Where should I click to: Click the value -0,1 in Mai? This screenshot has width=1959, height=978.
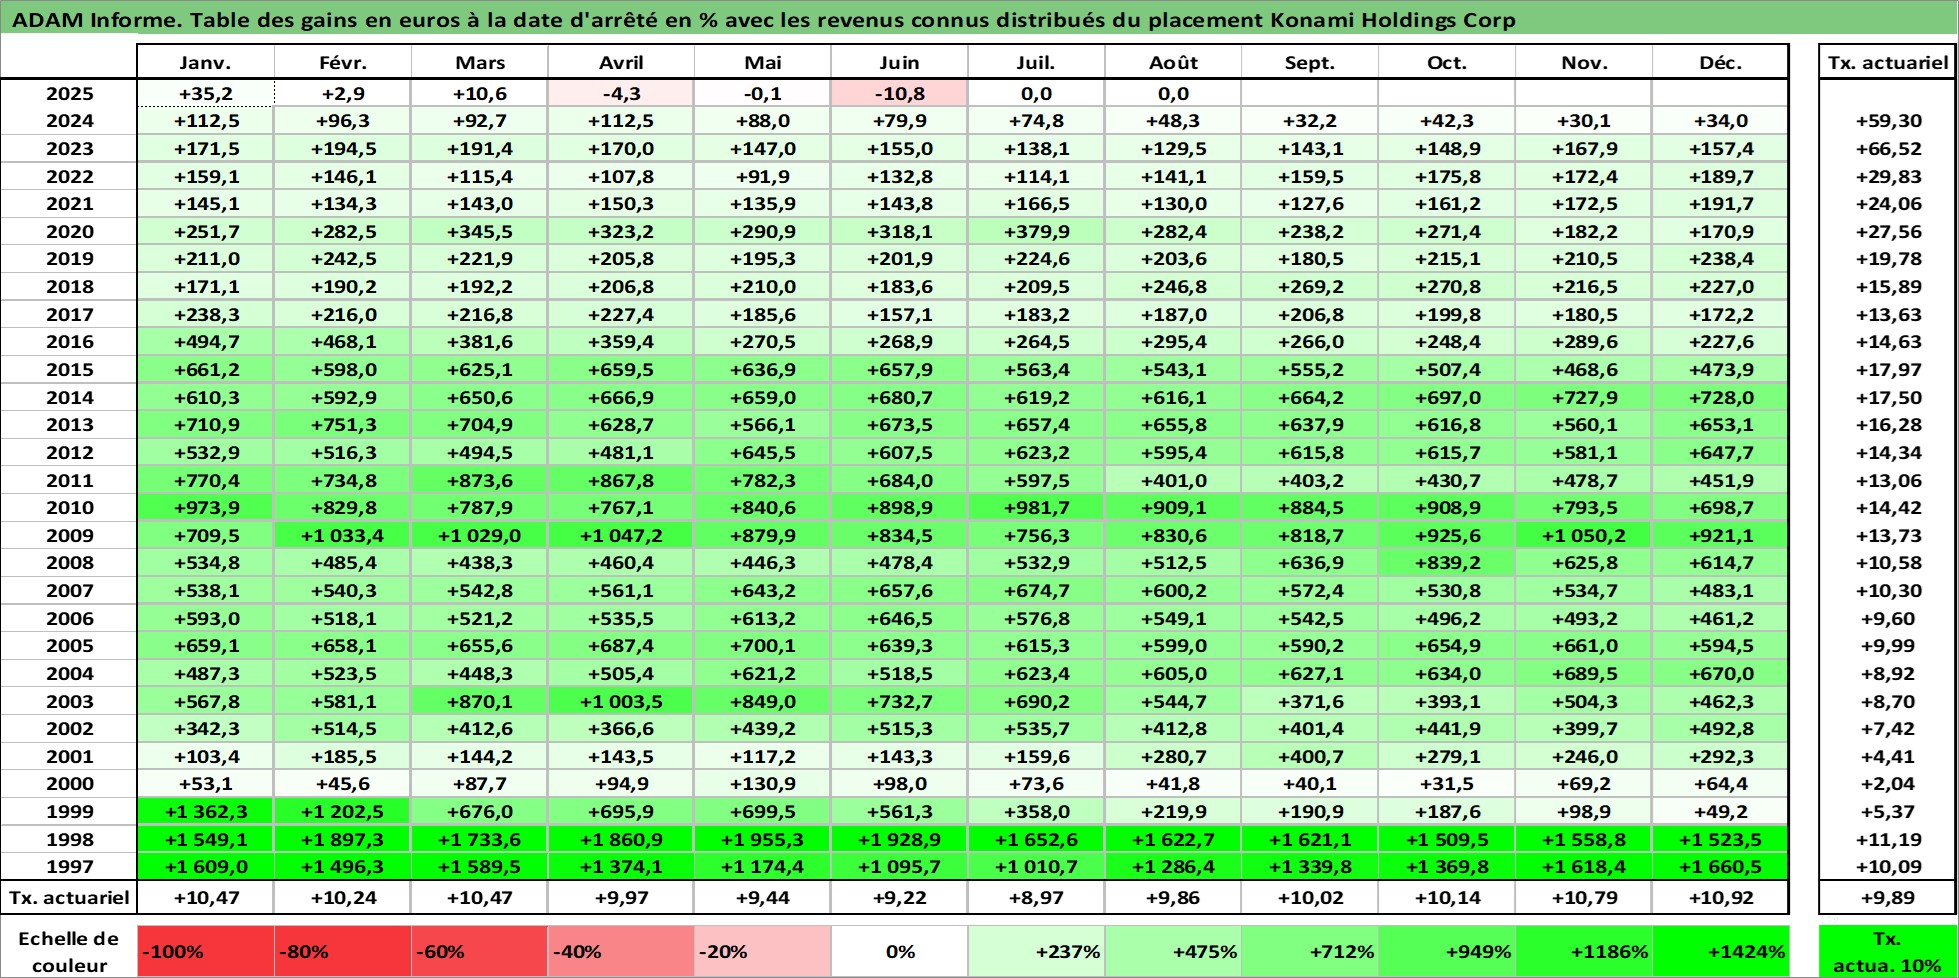pyautogui.click(x=763, y=94)
